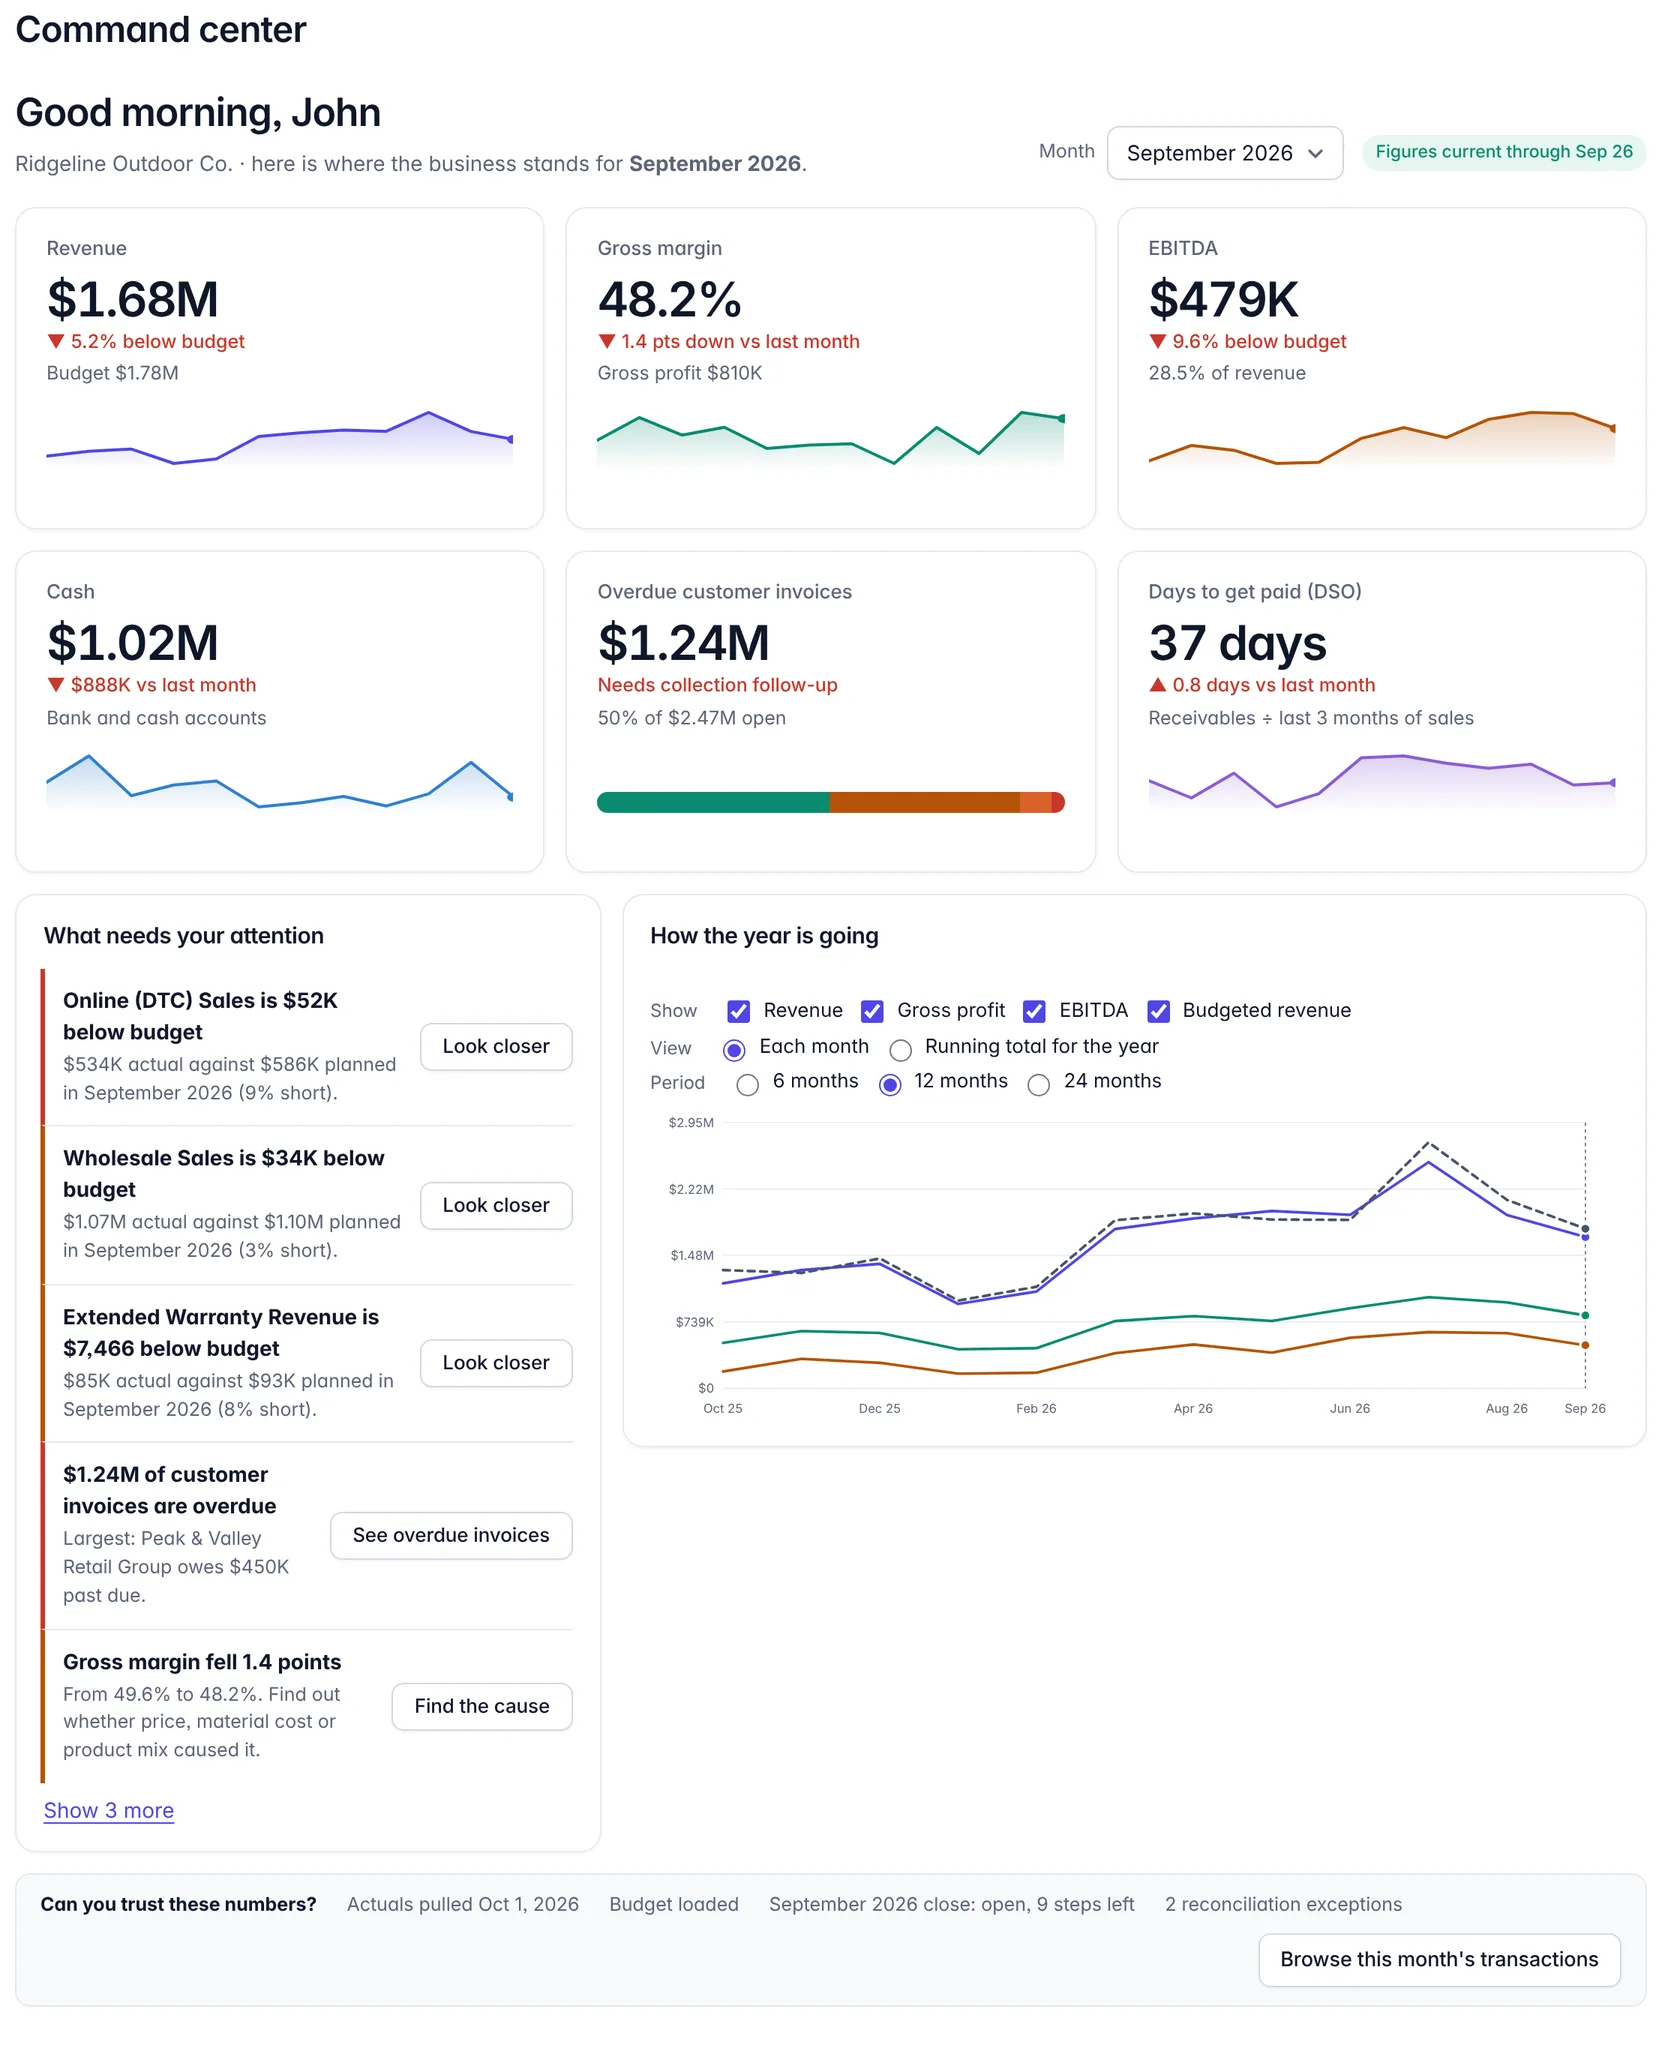Open the September 2026 month dropdown
Screen dimensions: 1662x2051
click(1224, 153)
